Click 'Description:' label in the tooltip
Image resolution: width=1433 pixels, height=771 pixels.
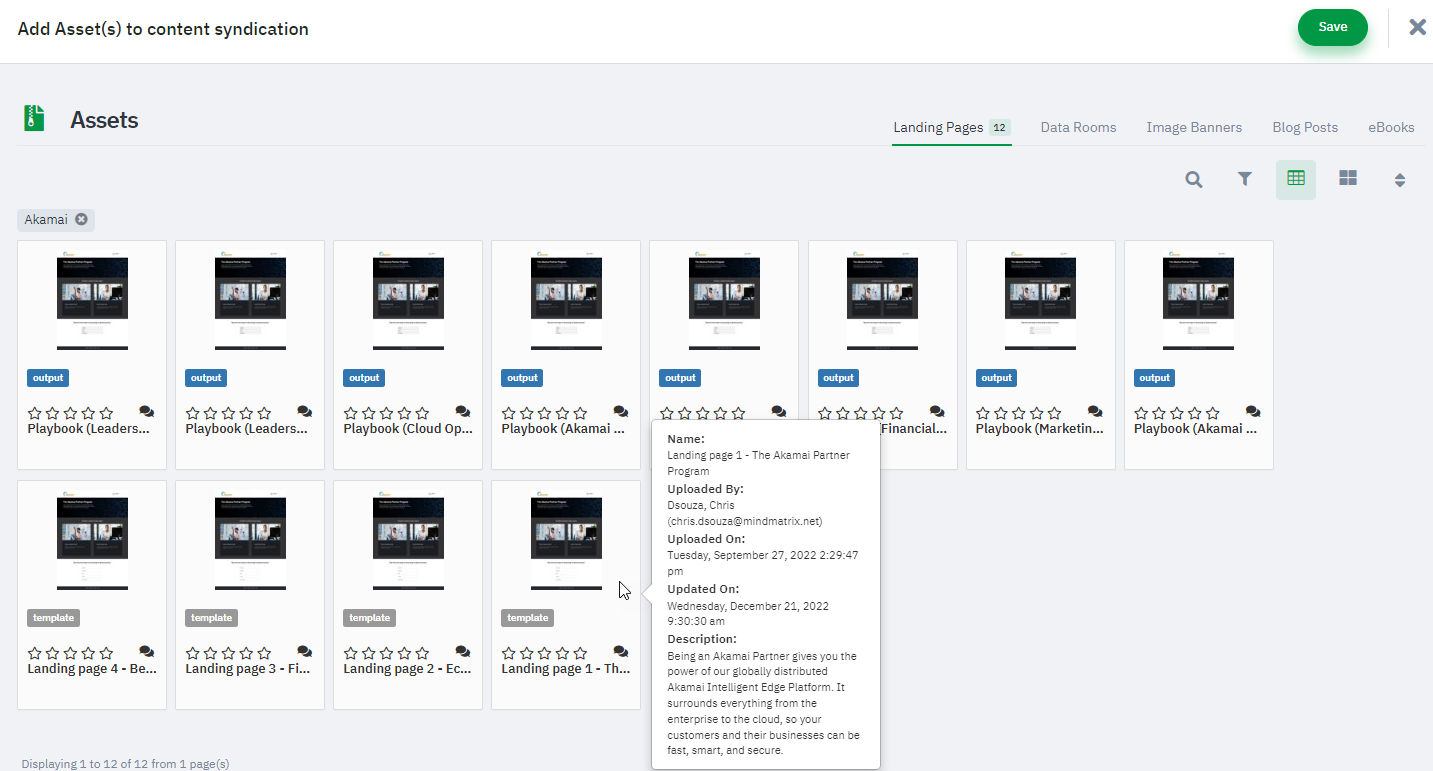[x=702, y=639]
